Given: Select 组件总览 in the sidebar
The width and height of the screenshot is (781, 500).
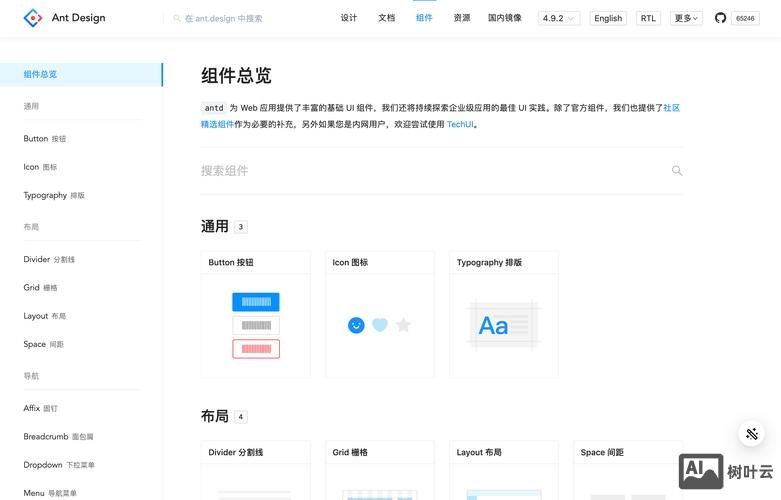Looking at the screenshot, I should click(81, 75).
